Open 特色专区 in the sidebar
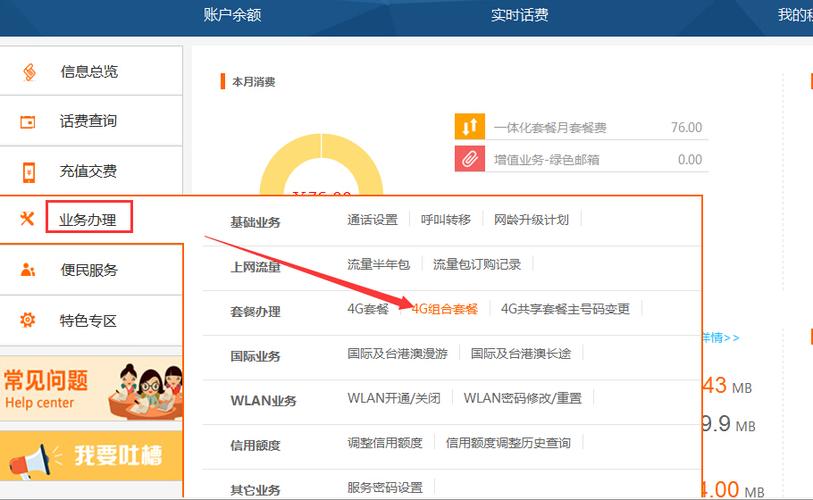This screenshot has height=500, width=813. [x=88, y=320]
